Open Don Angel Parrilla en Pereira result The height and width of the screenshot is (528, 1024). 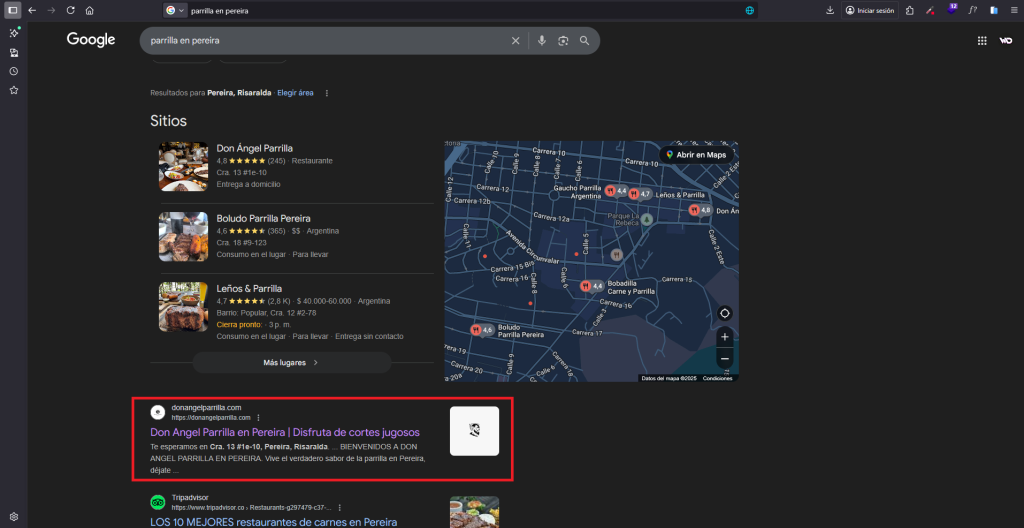tap(285, 433)
